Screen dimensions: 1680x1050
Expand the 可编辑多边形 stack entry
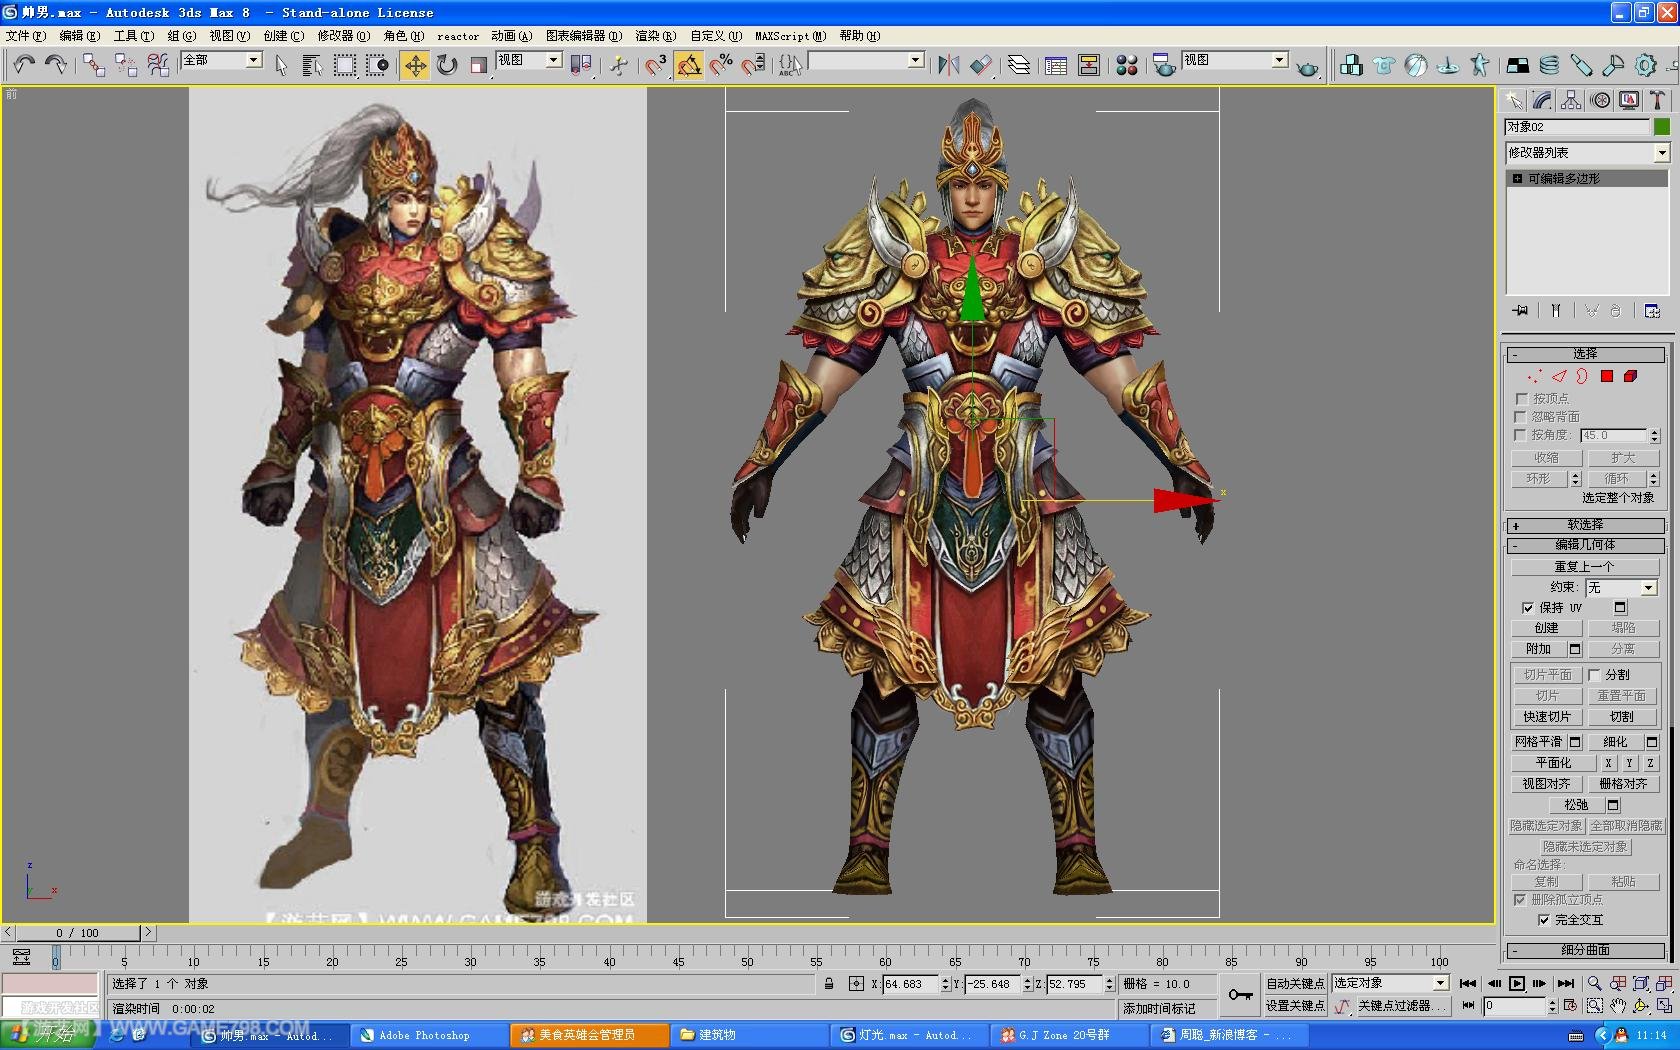coord(1517,178)
